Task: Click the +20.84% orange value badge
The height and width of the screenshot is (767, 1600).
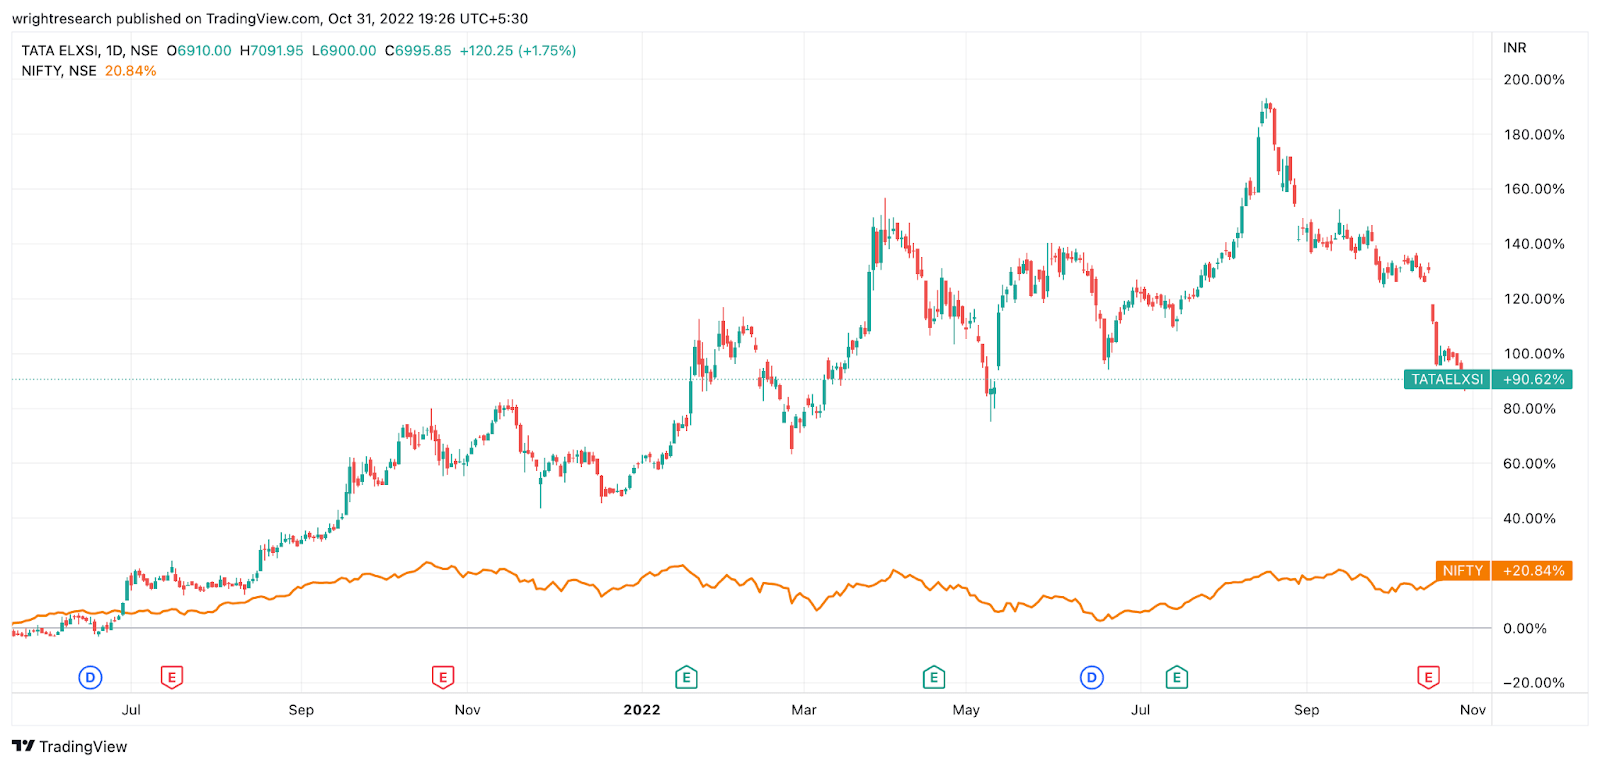Action: tap(1532, 571)
